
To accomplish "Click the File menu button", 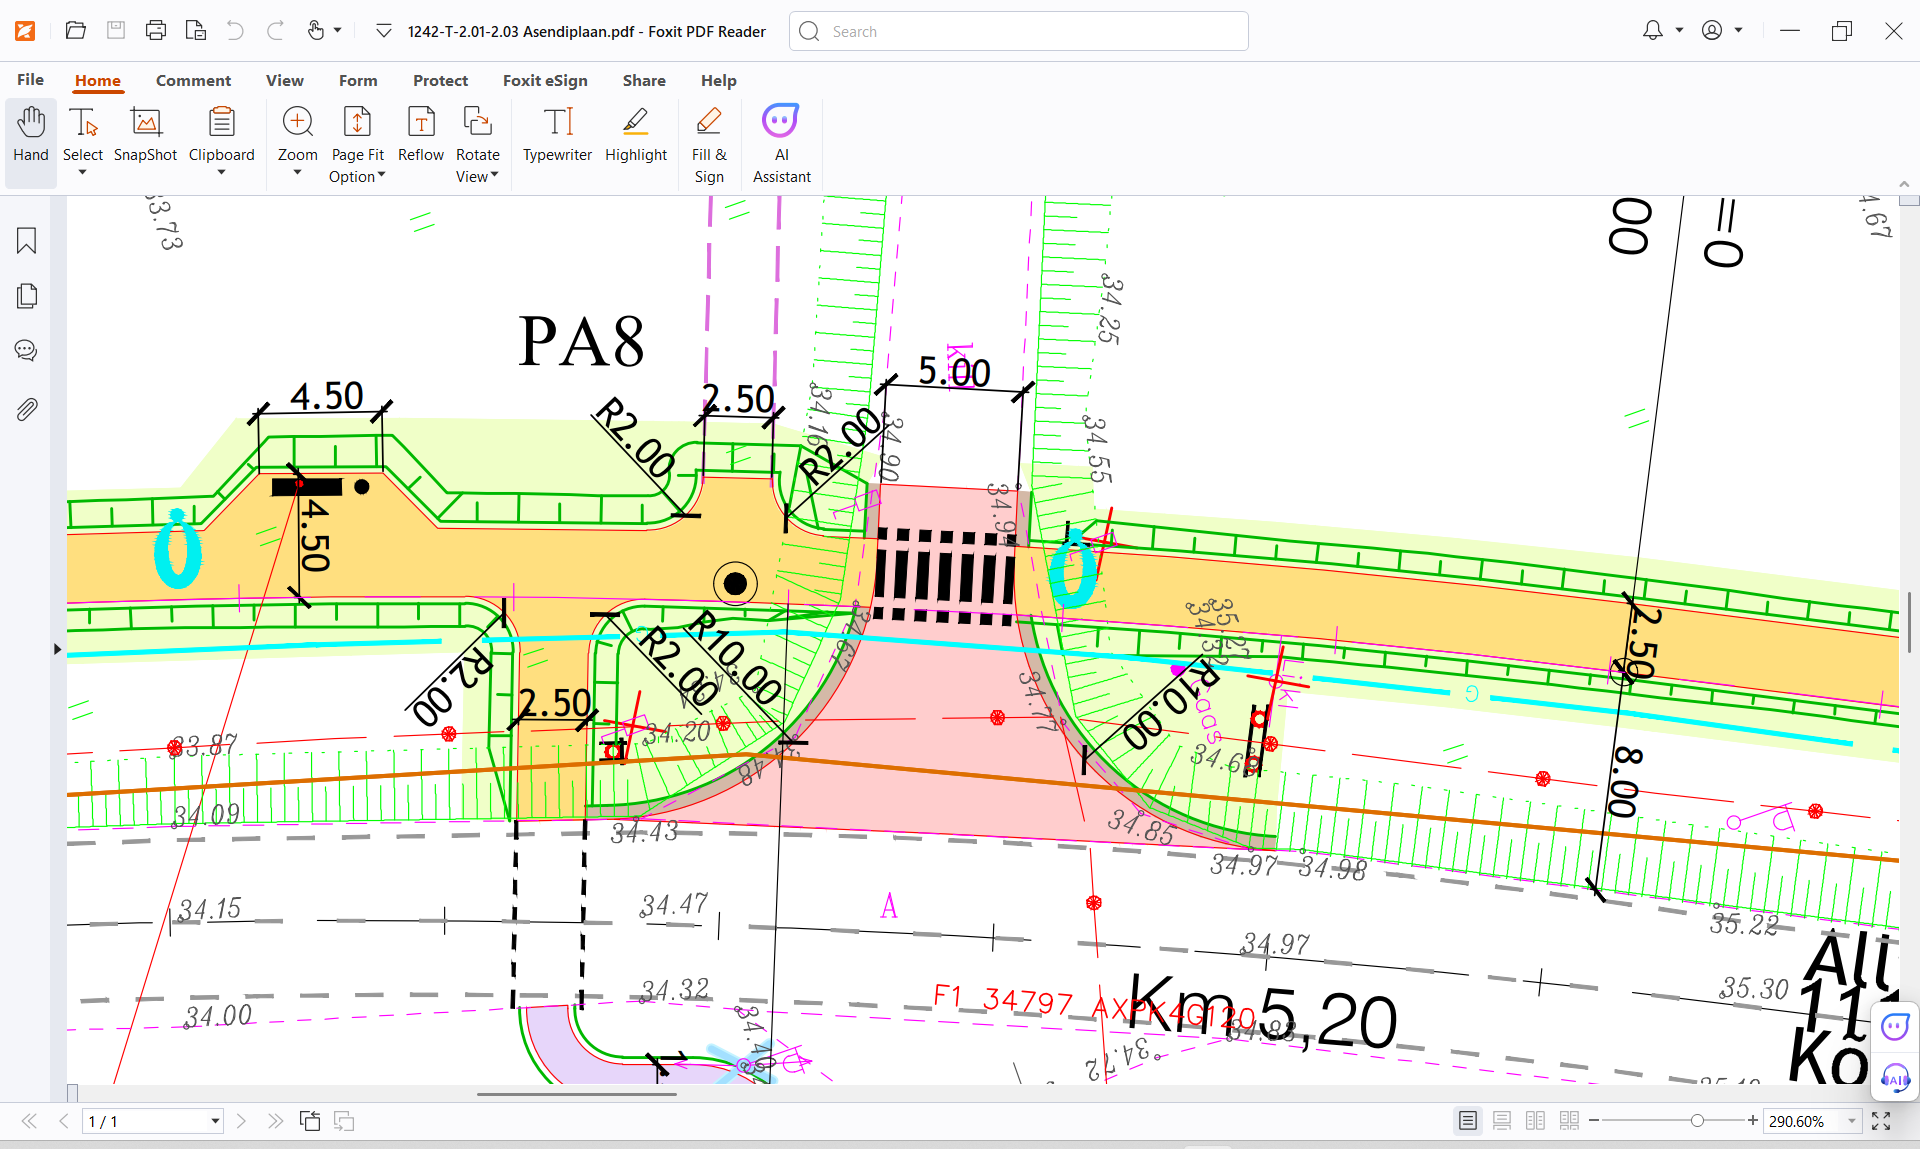I will pyautogui.click(x=30, y=80).
